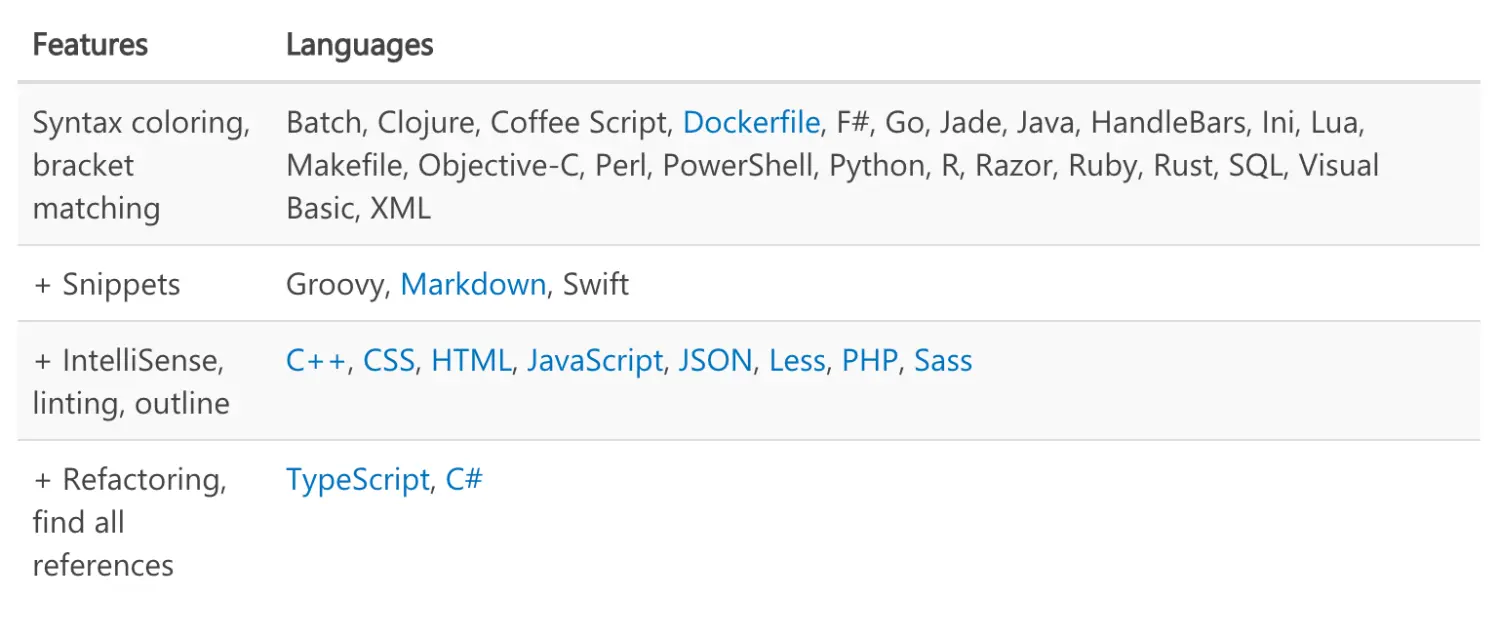Click the word "PowerShell"

click(738, 166)
